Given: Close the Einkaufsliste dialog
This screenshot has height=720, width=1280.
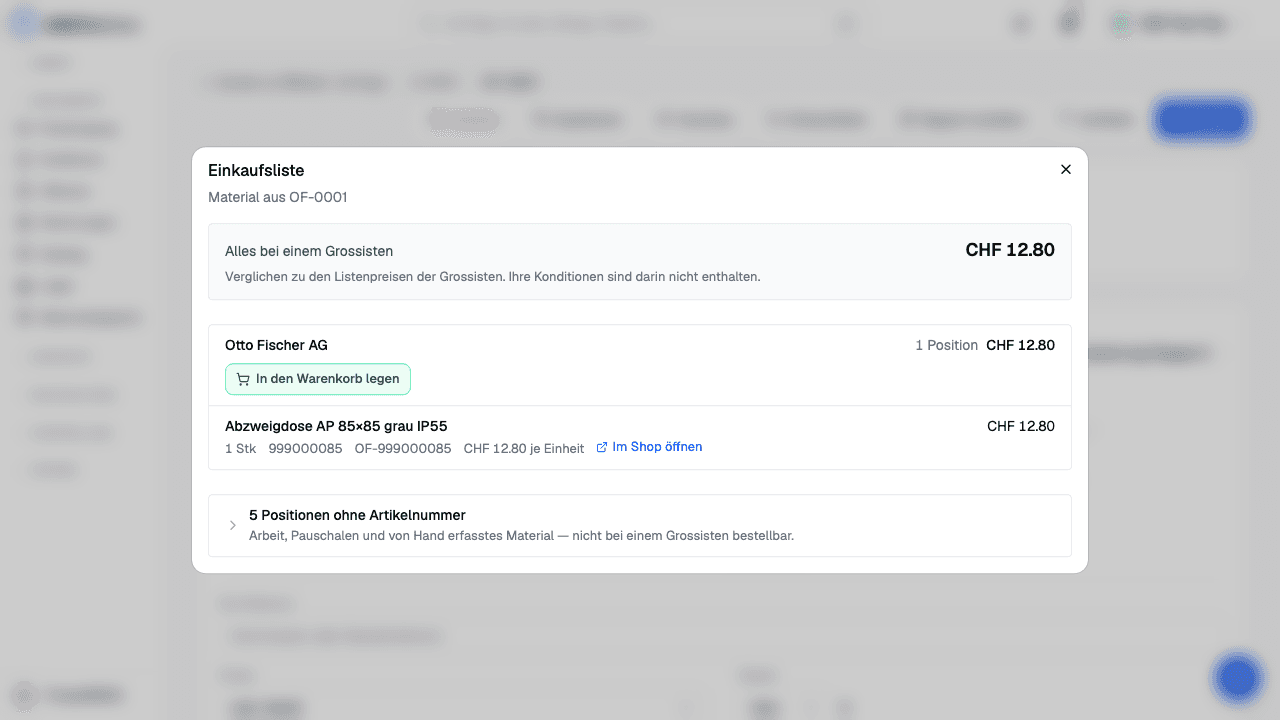Looking at the screenshot, I should pyautogui.click(x=1066, y=169).
